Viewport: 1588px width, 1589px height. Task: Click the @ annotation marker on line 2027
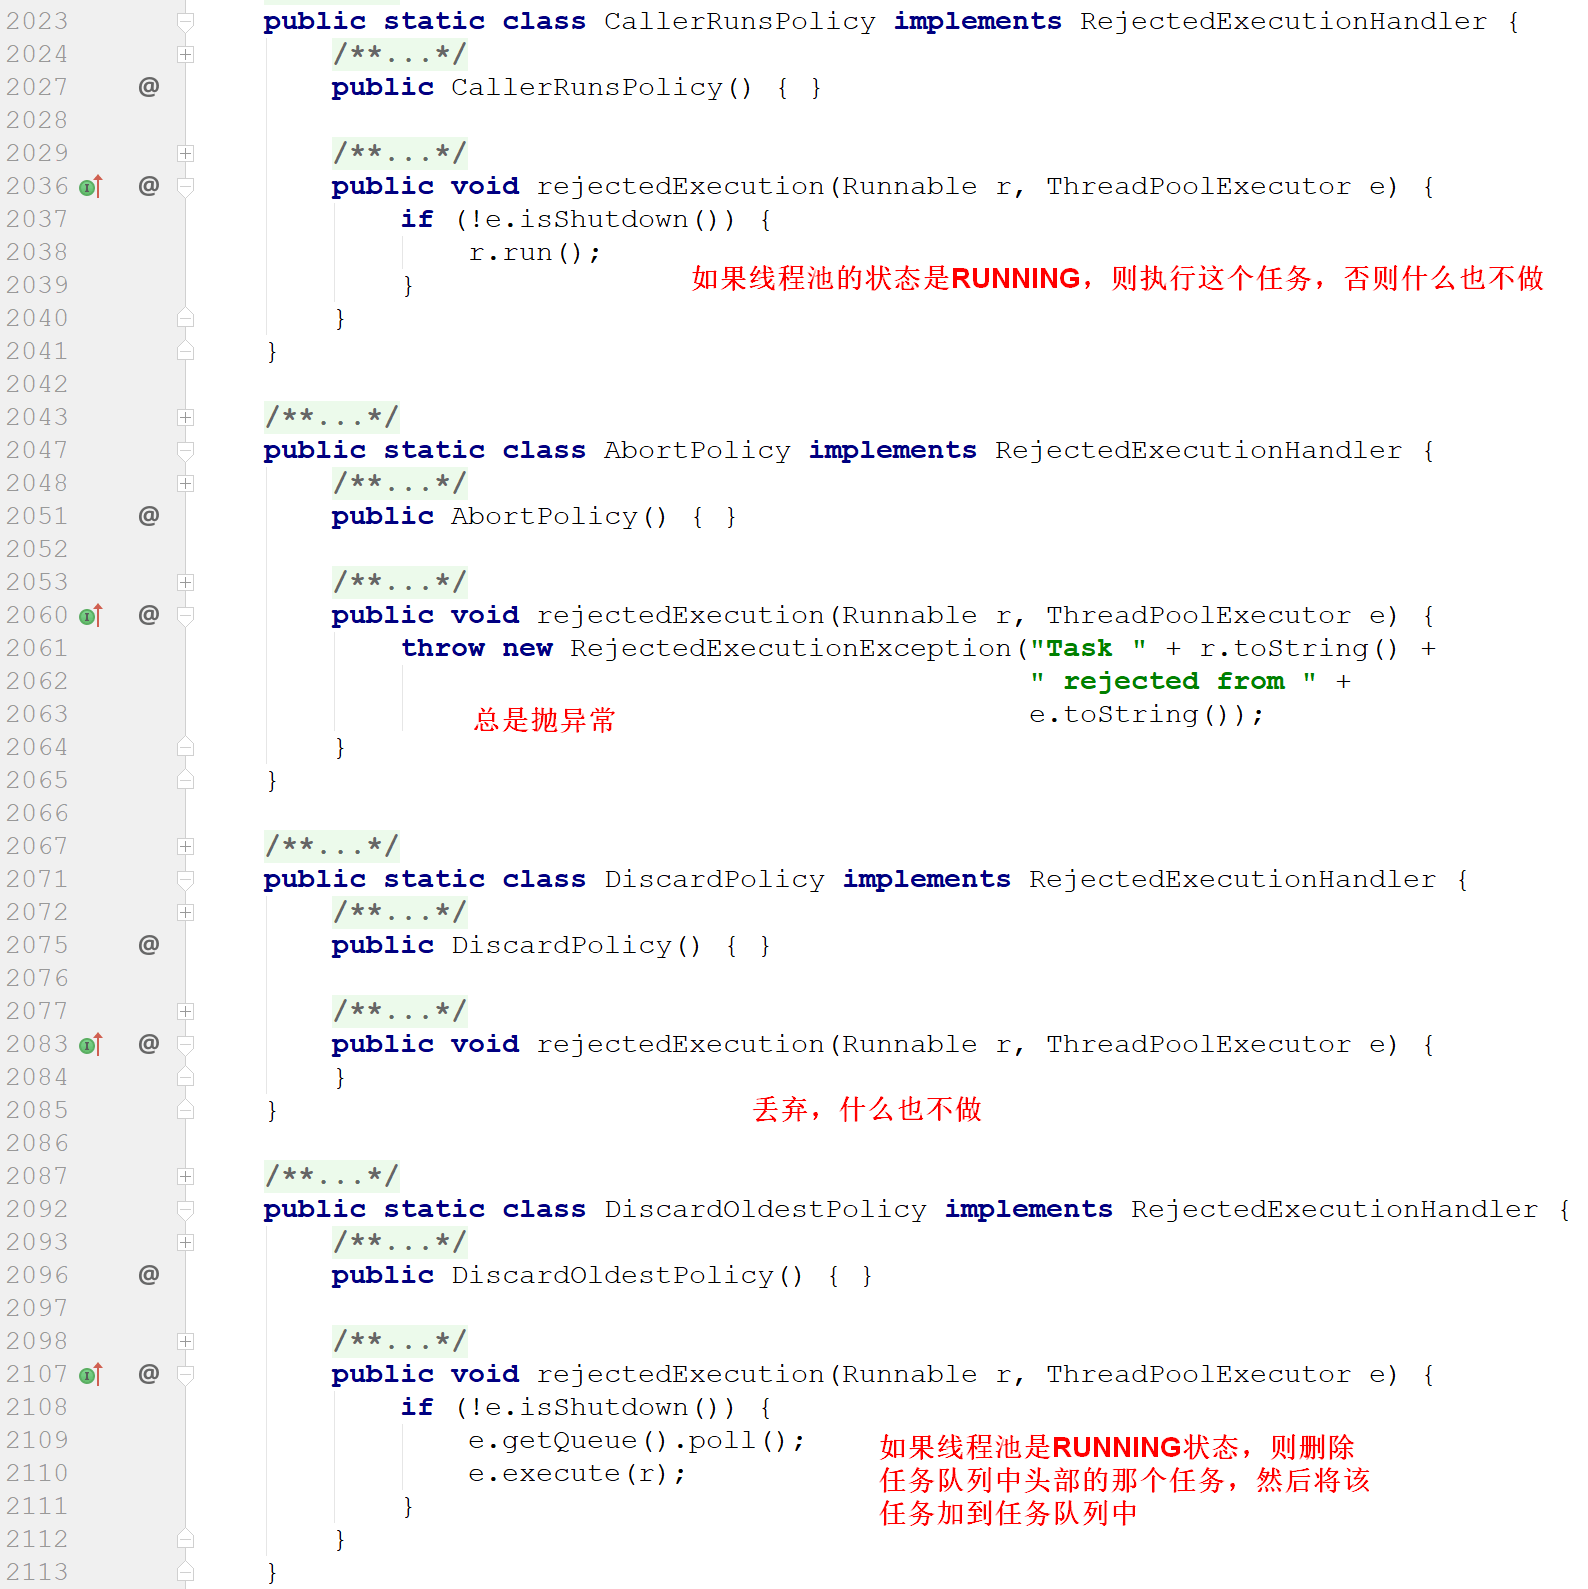149,87
